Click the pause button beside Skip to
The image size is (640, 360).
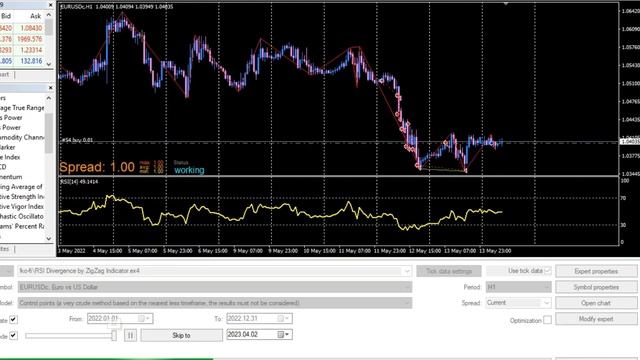[x=130, y=336]
